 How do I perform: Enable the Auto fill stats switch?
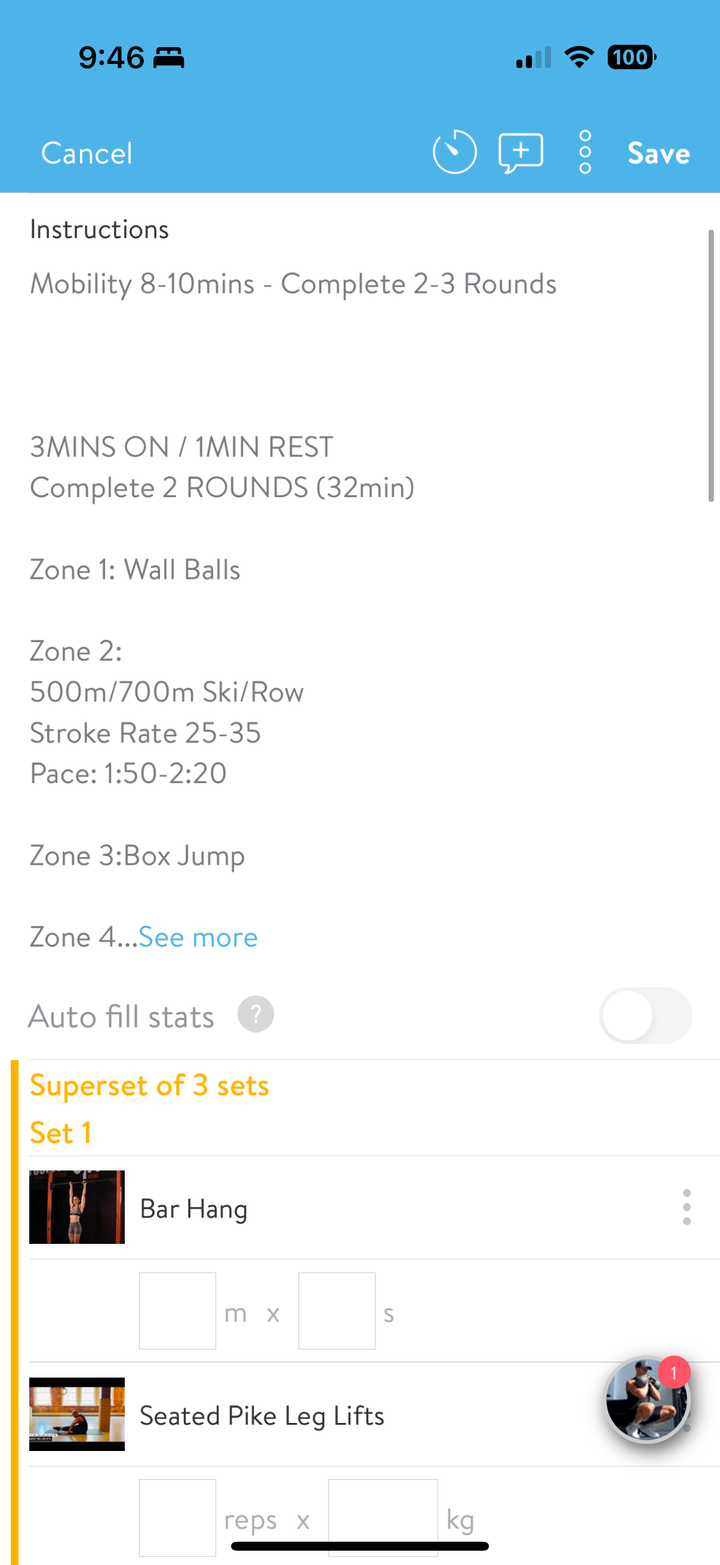tap(645, 1016)
